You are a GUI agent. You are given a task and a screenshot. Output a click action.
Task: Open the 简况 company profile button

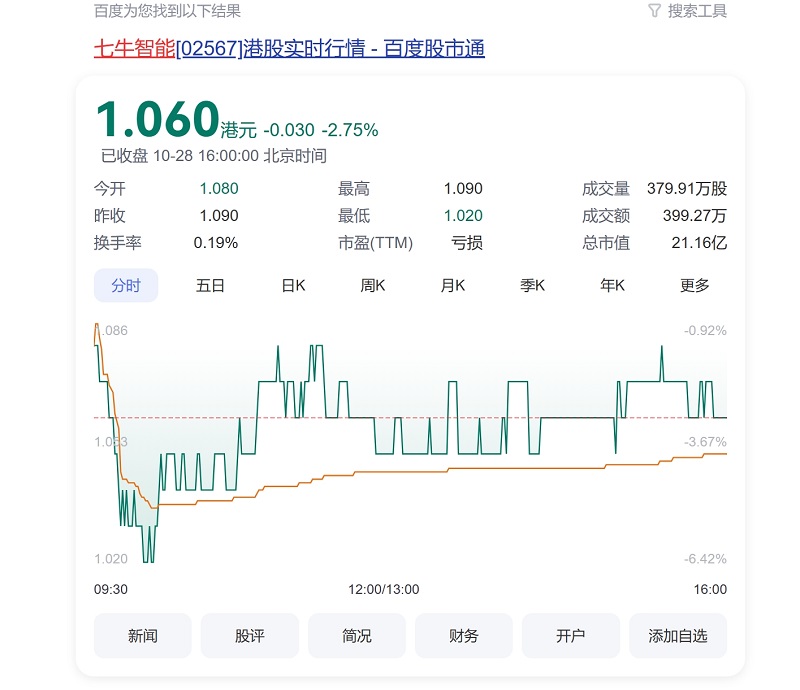click(x=357, y=636)
